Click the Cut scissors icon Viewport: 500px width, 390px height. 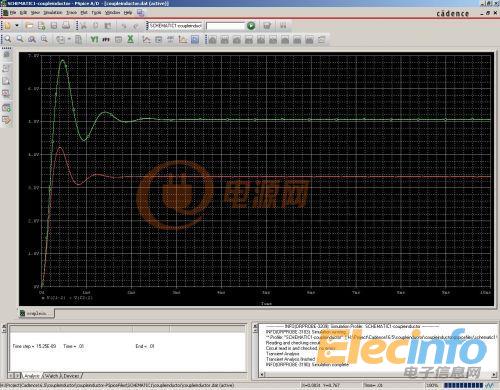(83, 26)
